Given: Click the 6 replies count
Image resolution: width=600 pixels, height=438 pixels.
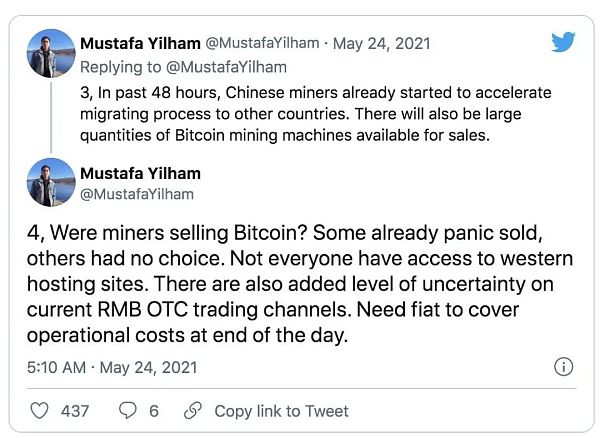Looking at the screenshot, I should click(153, 410).
